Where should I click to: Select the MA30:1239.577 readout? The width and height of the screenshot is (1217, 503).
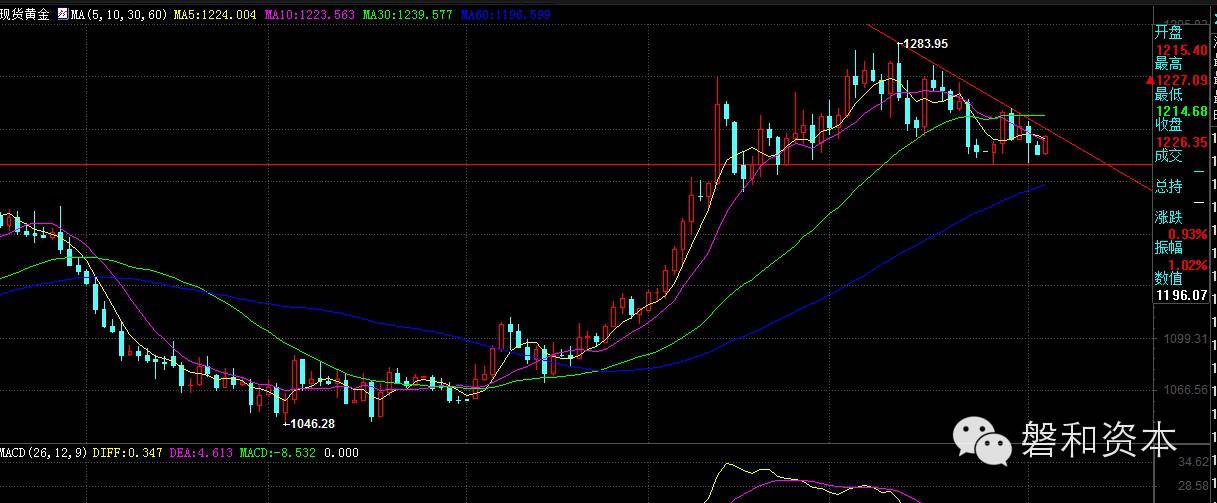click(x=410, y=16)
